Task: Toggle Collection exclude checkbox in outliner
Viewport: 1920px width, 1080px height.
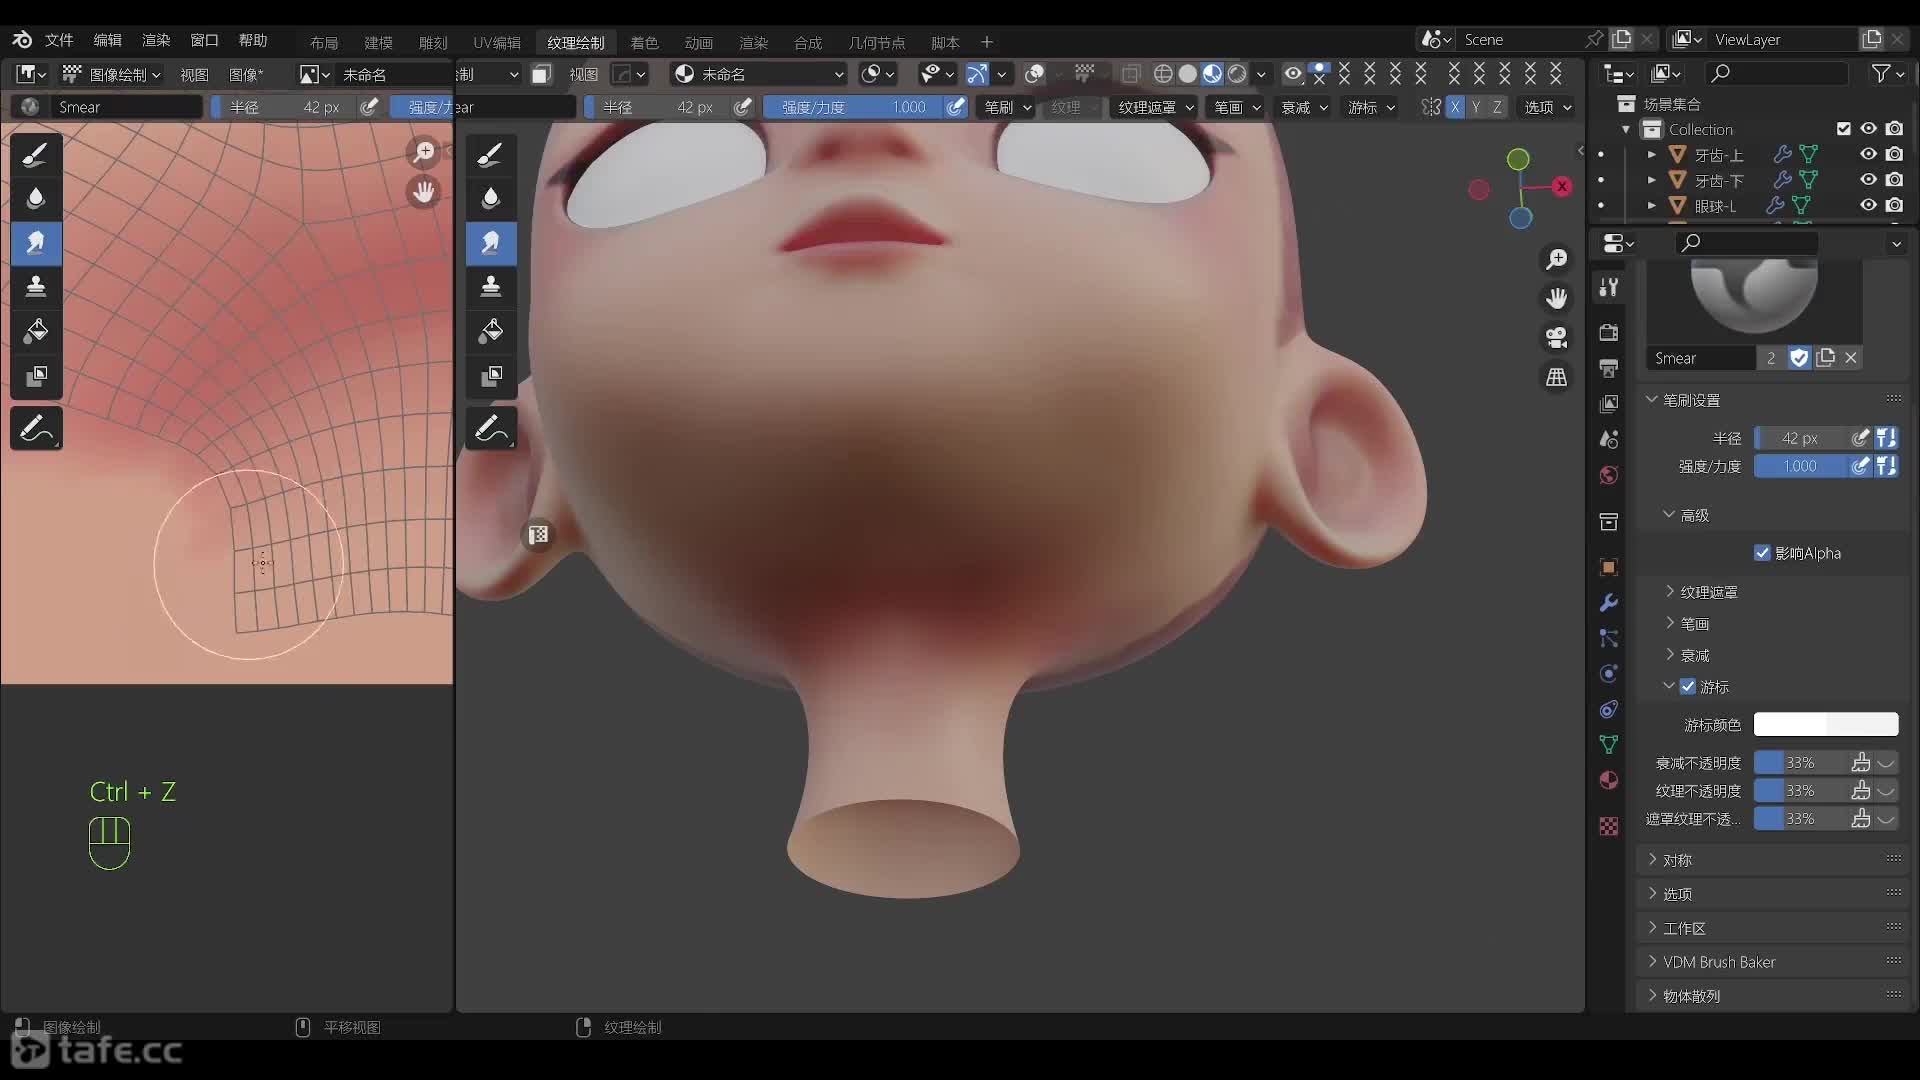Action: click(1843, 129)
